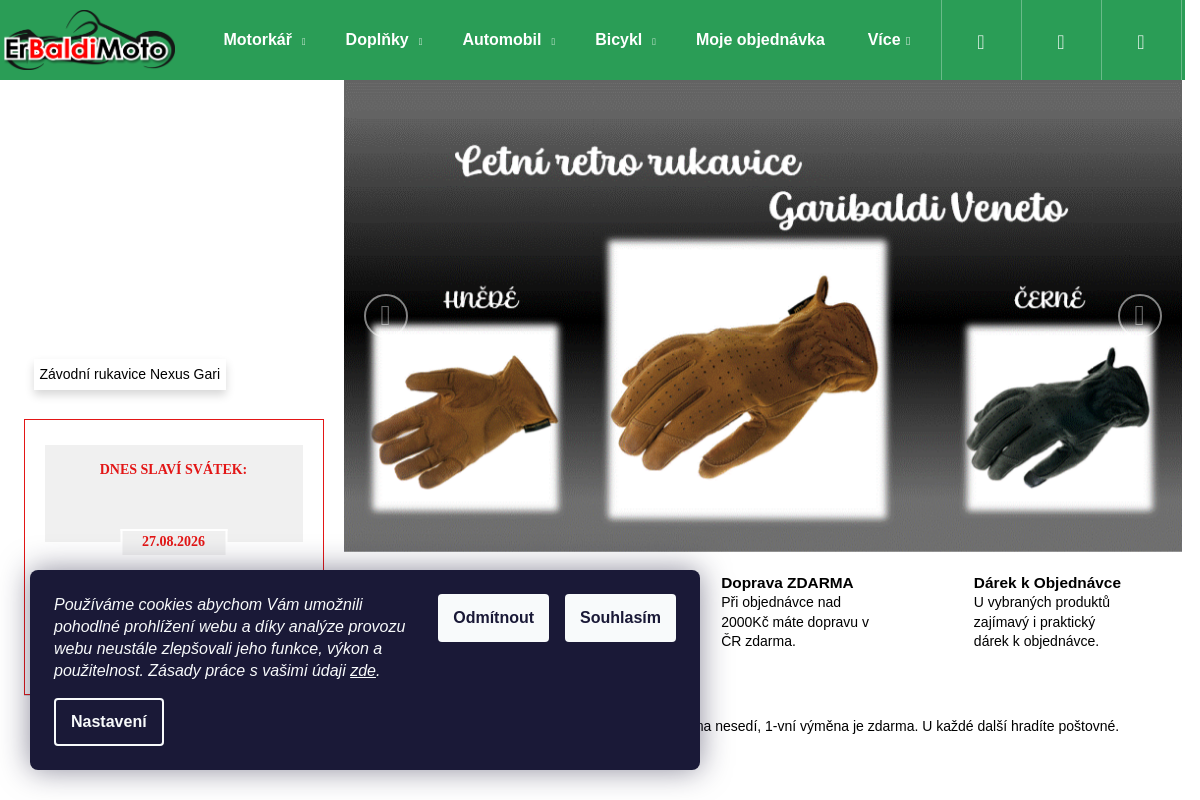
Task: Open the Moje objednávka page
Action: point(760,40)
